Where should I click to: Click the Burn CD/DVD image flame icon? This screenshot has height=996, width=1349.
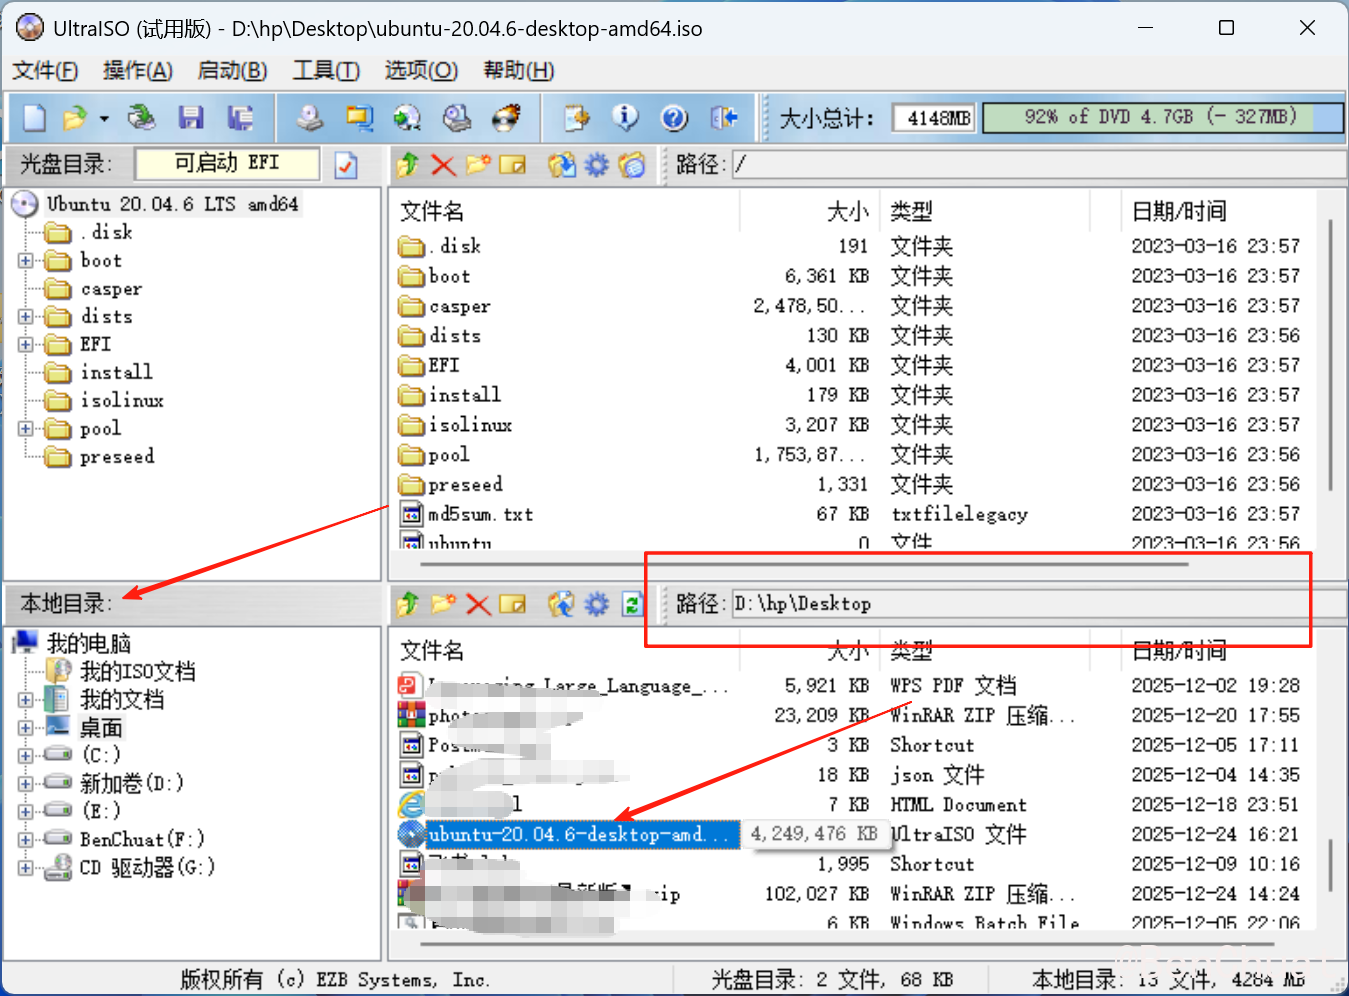click(x=507, y=118)
